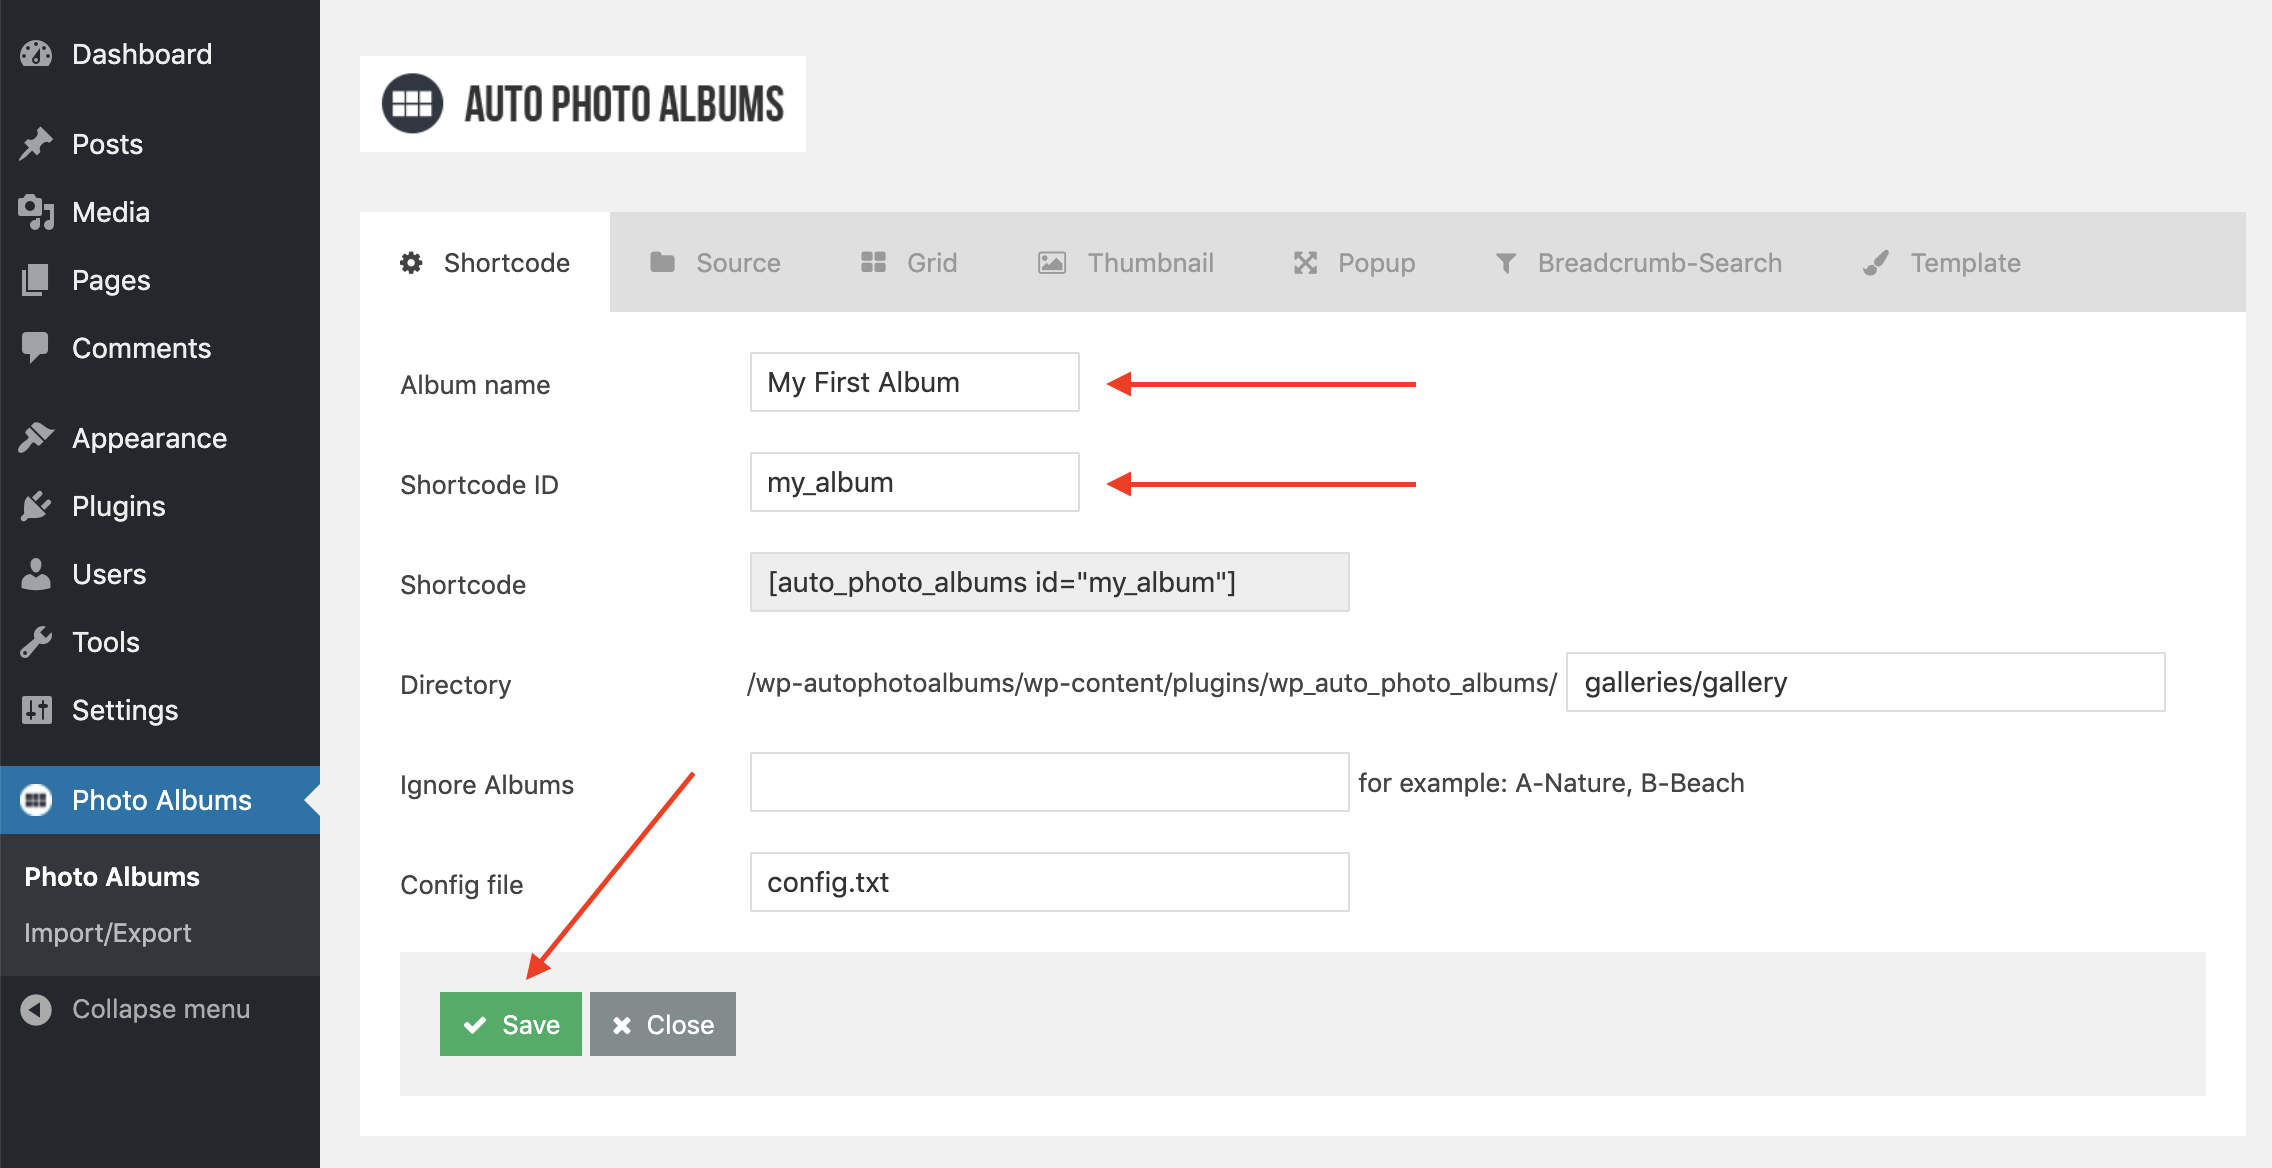2272x1168 pixels.
Task: Open the Popup settings tab
Action: [1354, 262]
